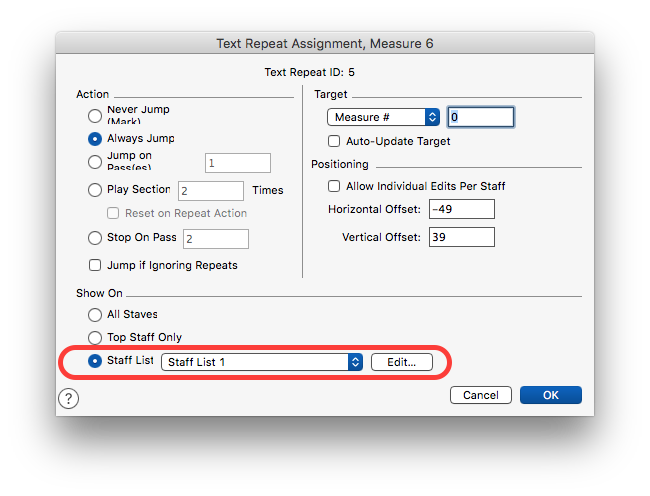Choose the Top Staff Only option
The height and width of the screenshot is (496, 650).
tap(95, 338)
